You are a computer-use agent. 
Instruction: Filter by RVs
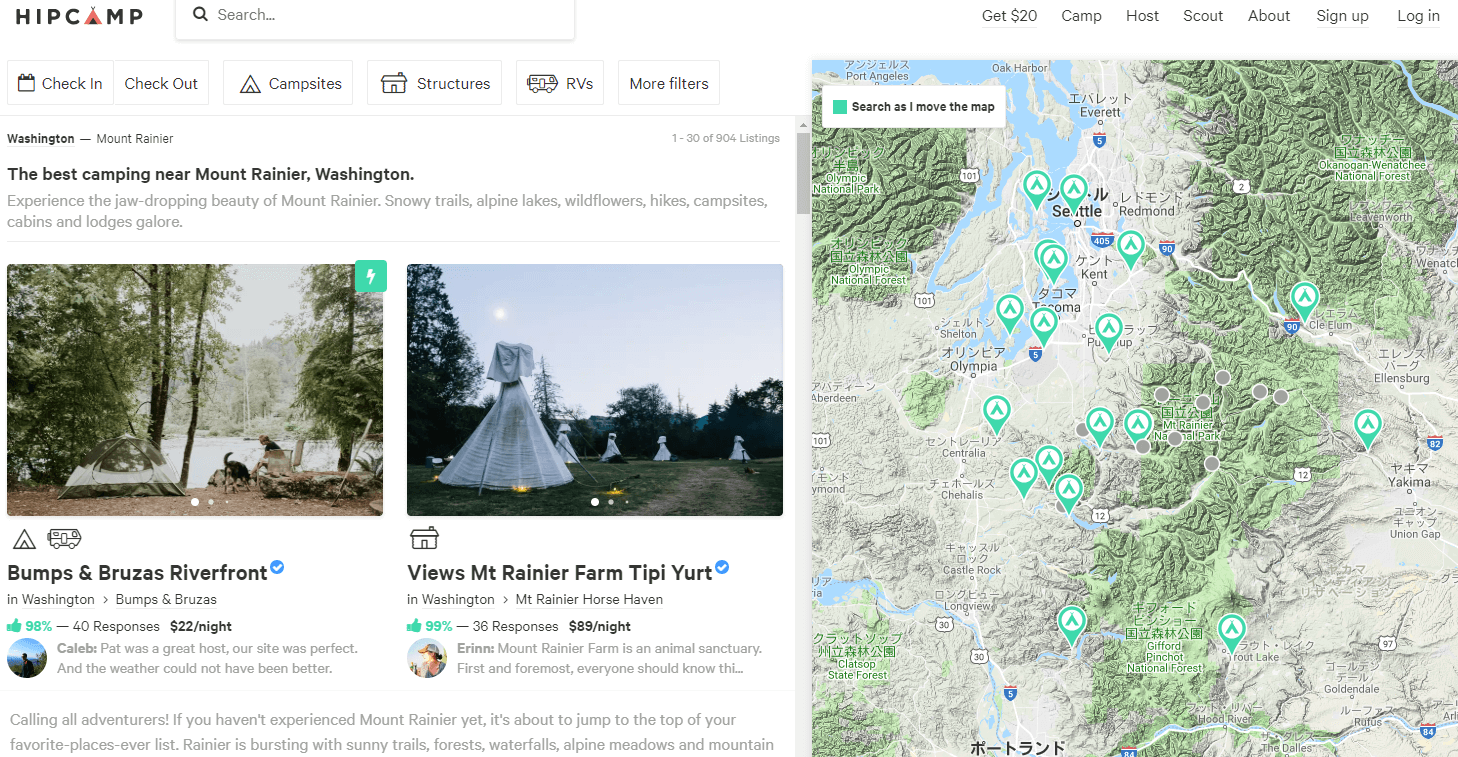(x=560, y=83)
